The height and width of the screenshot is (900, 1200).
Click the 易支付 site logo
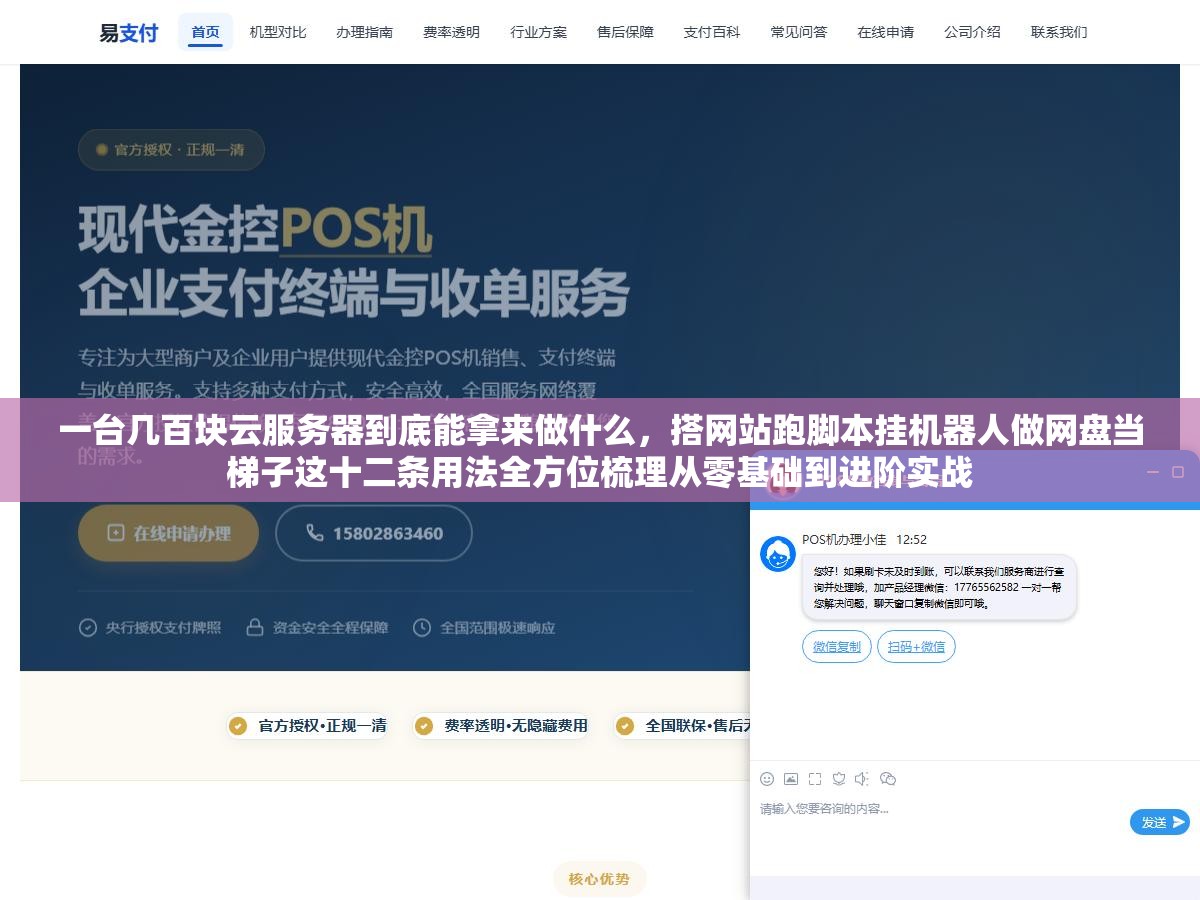(x=128, y=32)
